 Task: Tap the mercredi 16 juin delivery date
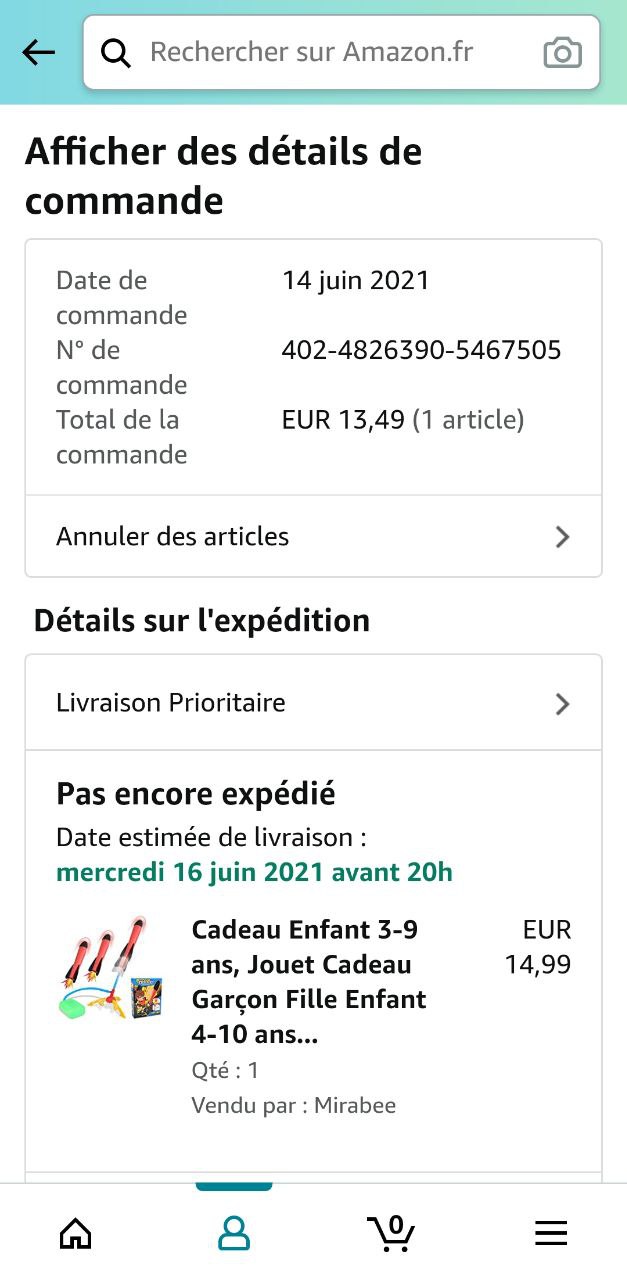pos(254,872)
